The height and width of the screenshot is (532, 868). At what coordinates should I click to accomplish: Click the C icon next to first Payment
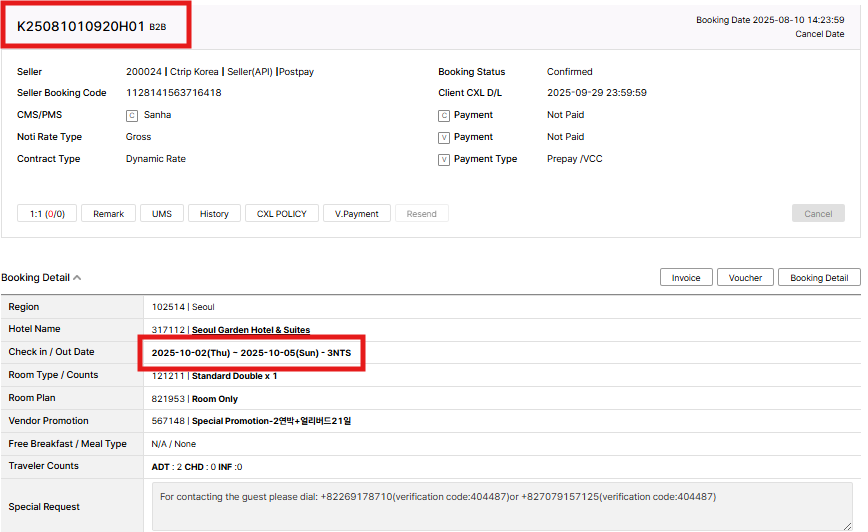click(444, 115)
